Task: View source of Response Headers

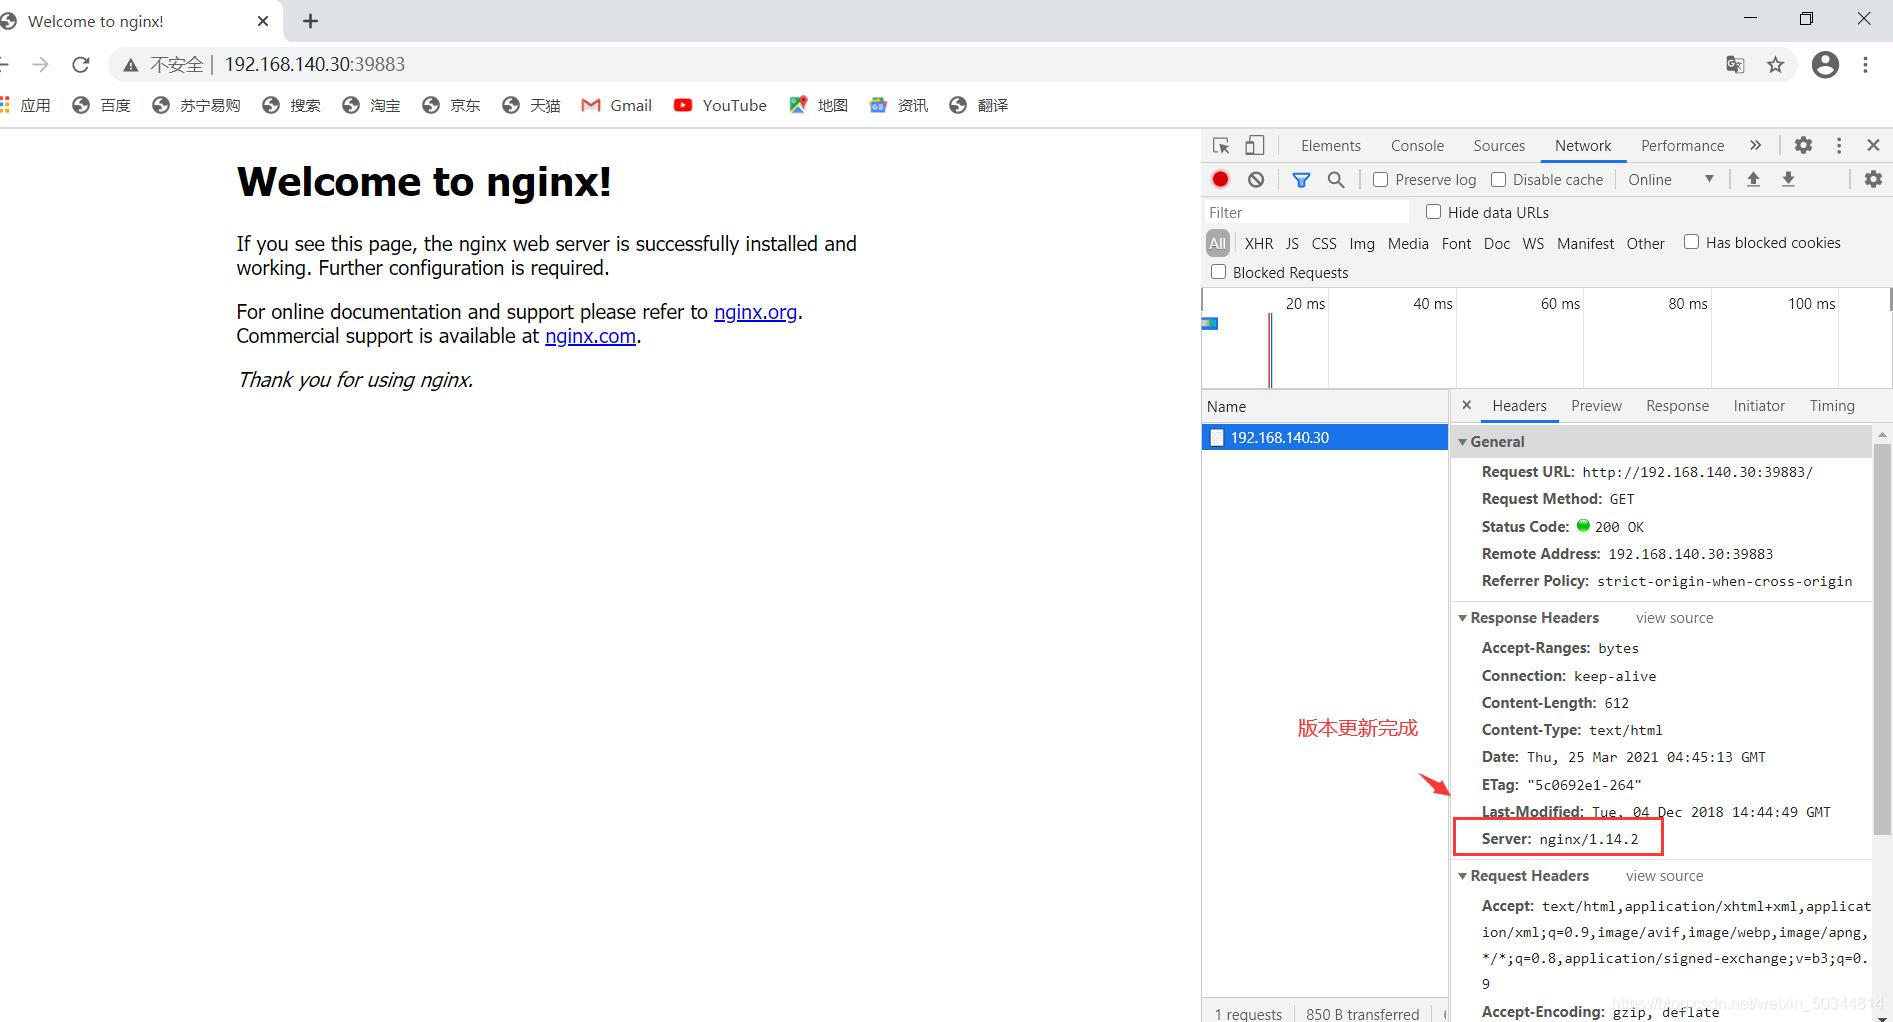Action: tap(1674, 618)
